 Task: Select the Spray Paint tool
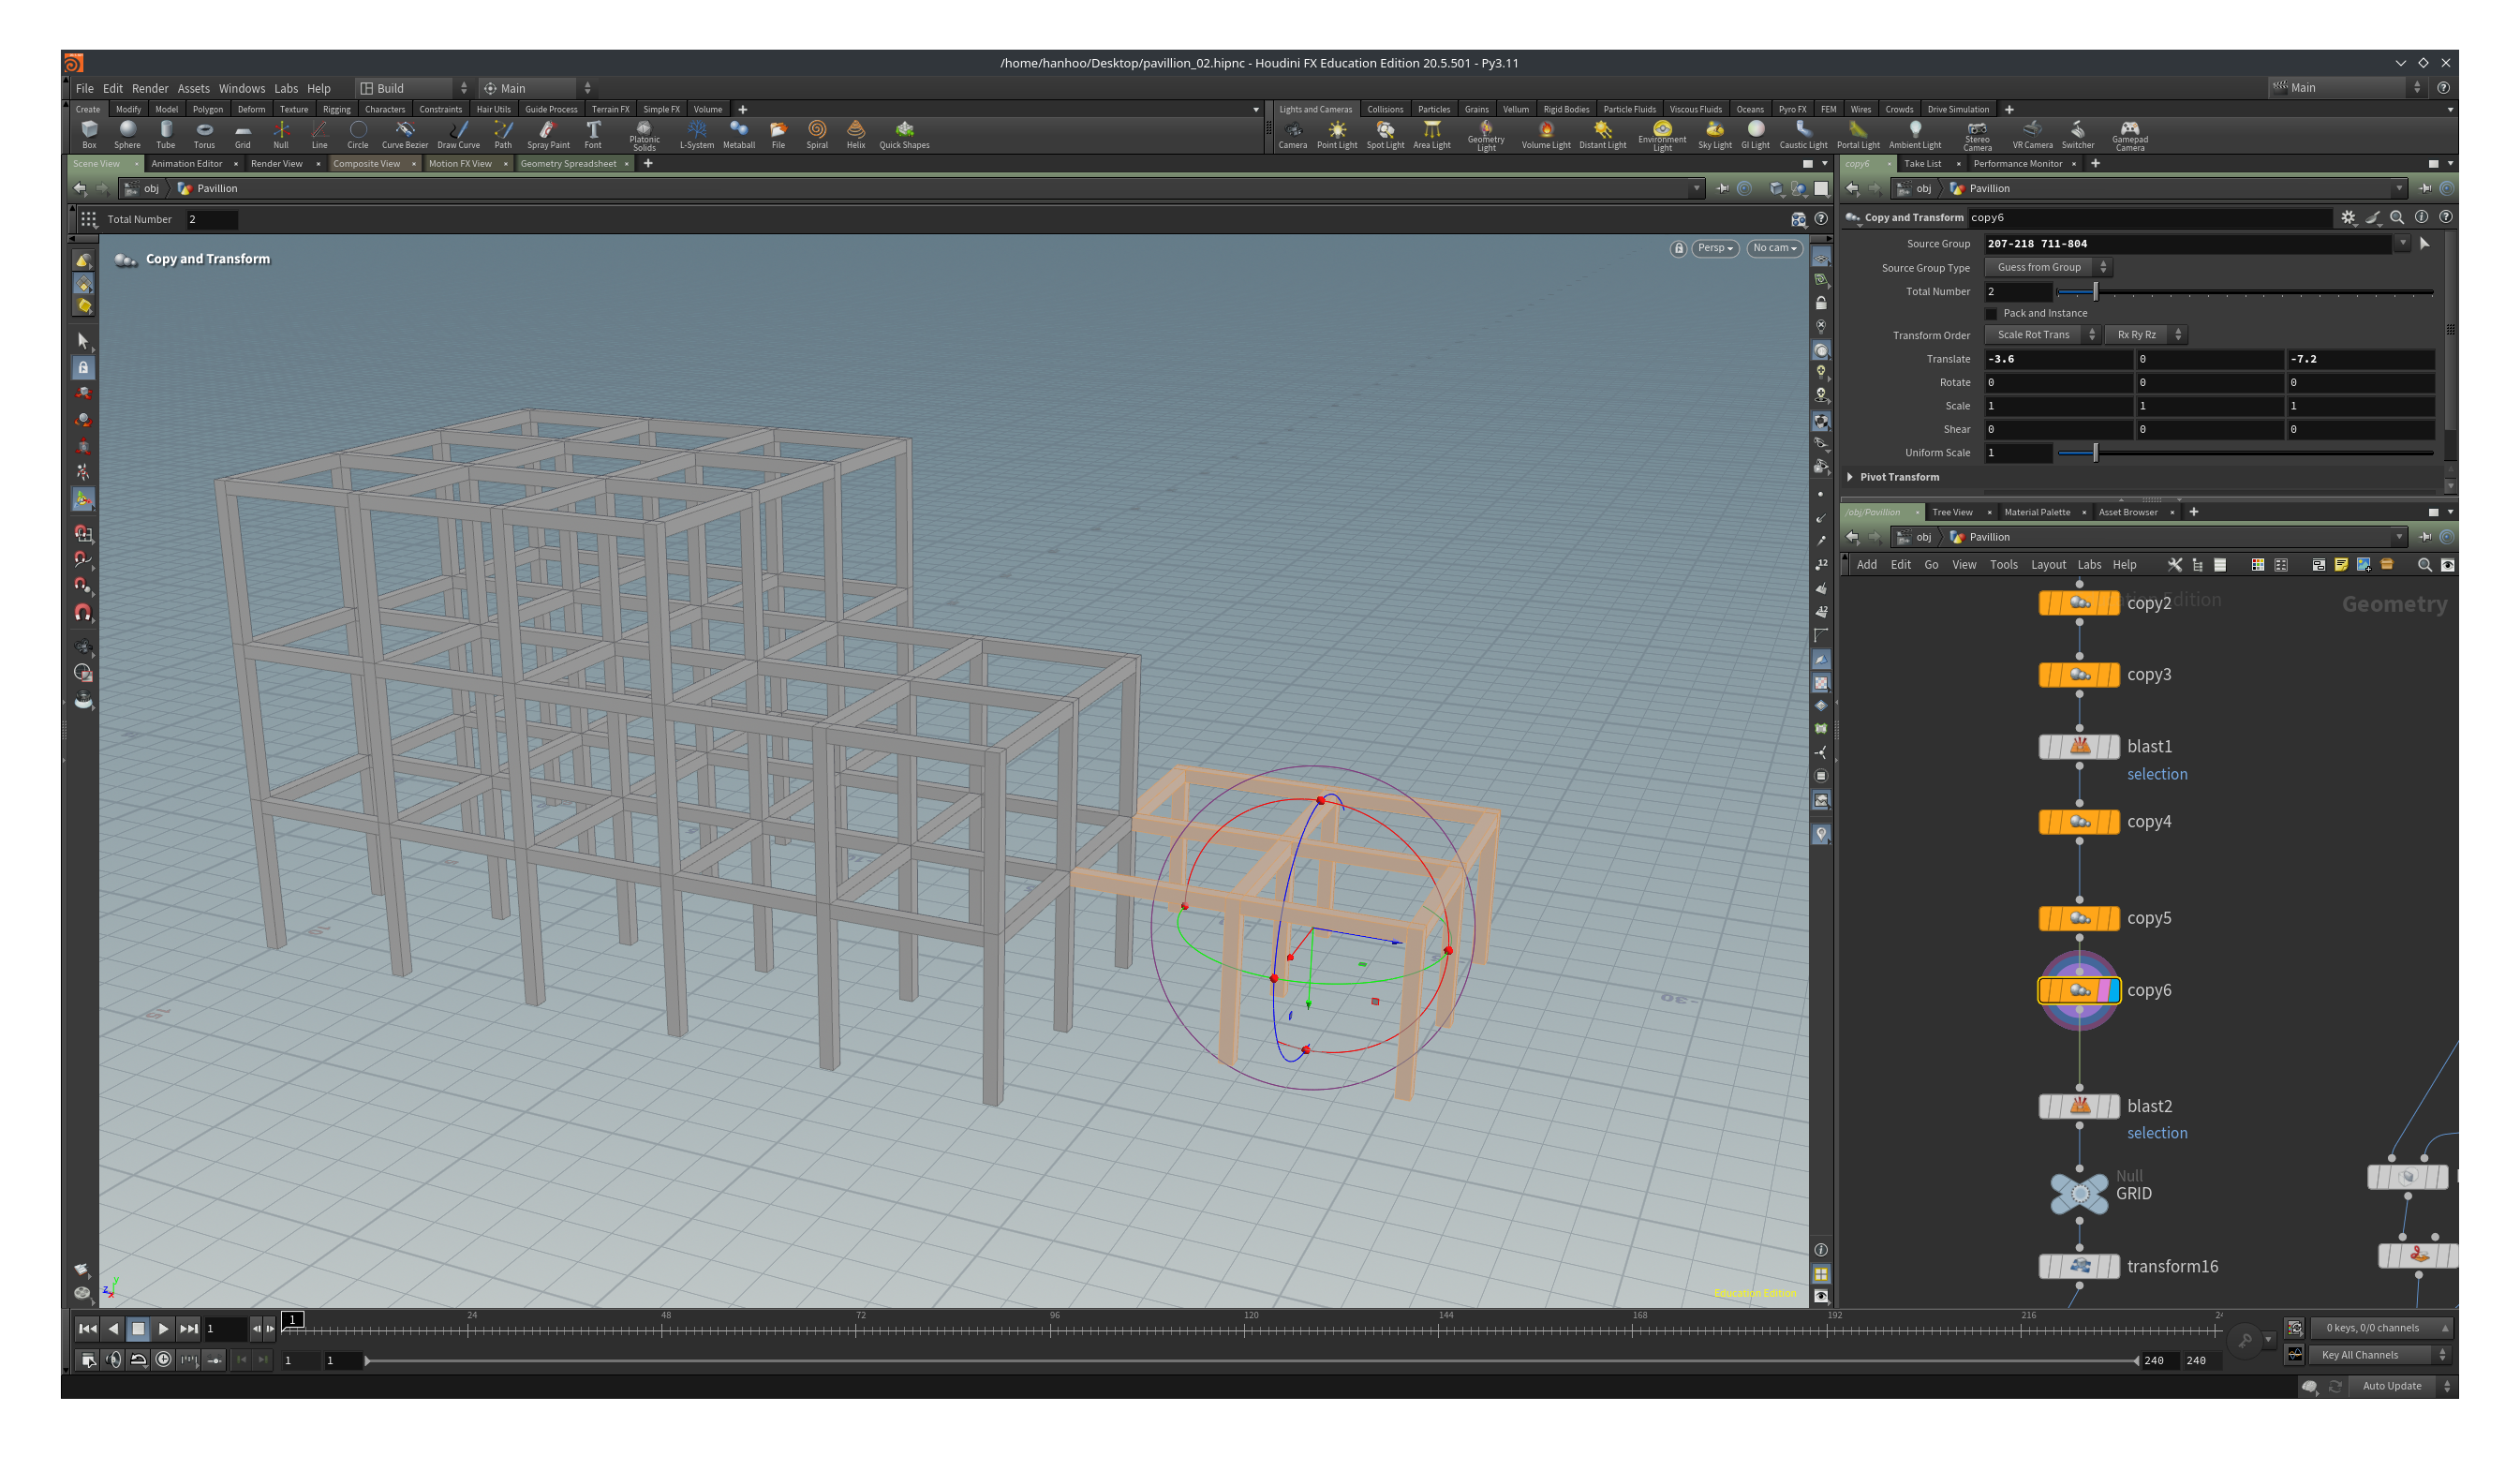coord(548,135)
